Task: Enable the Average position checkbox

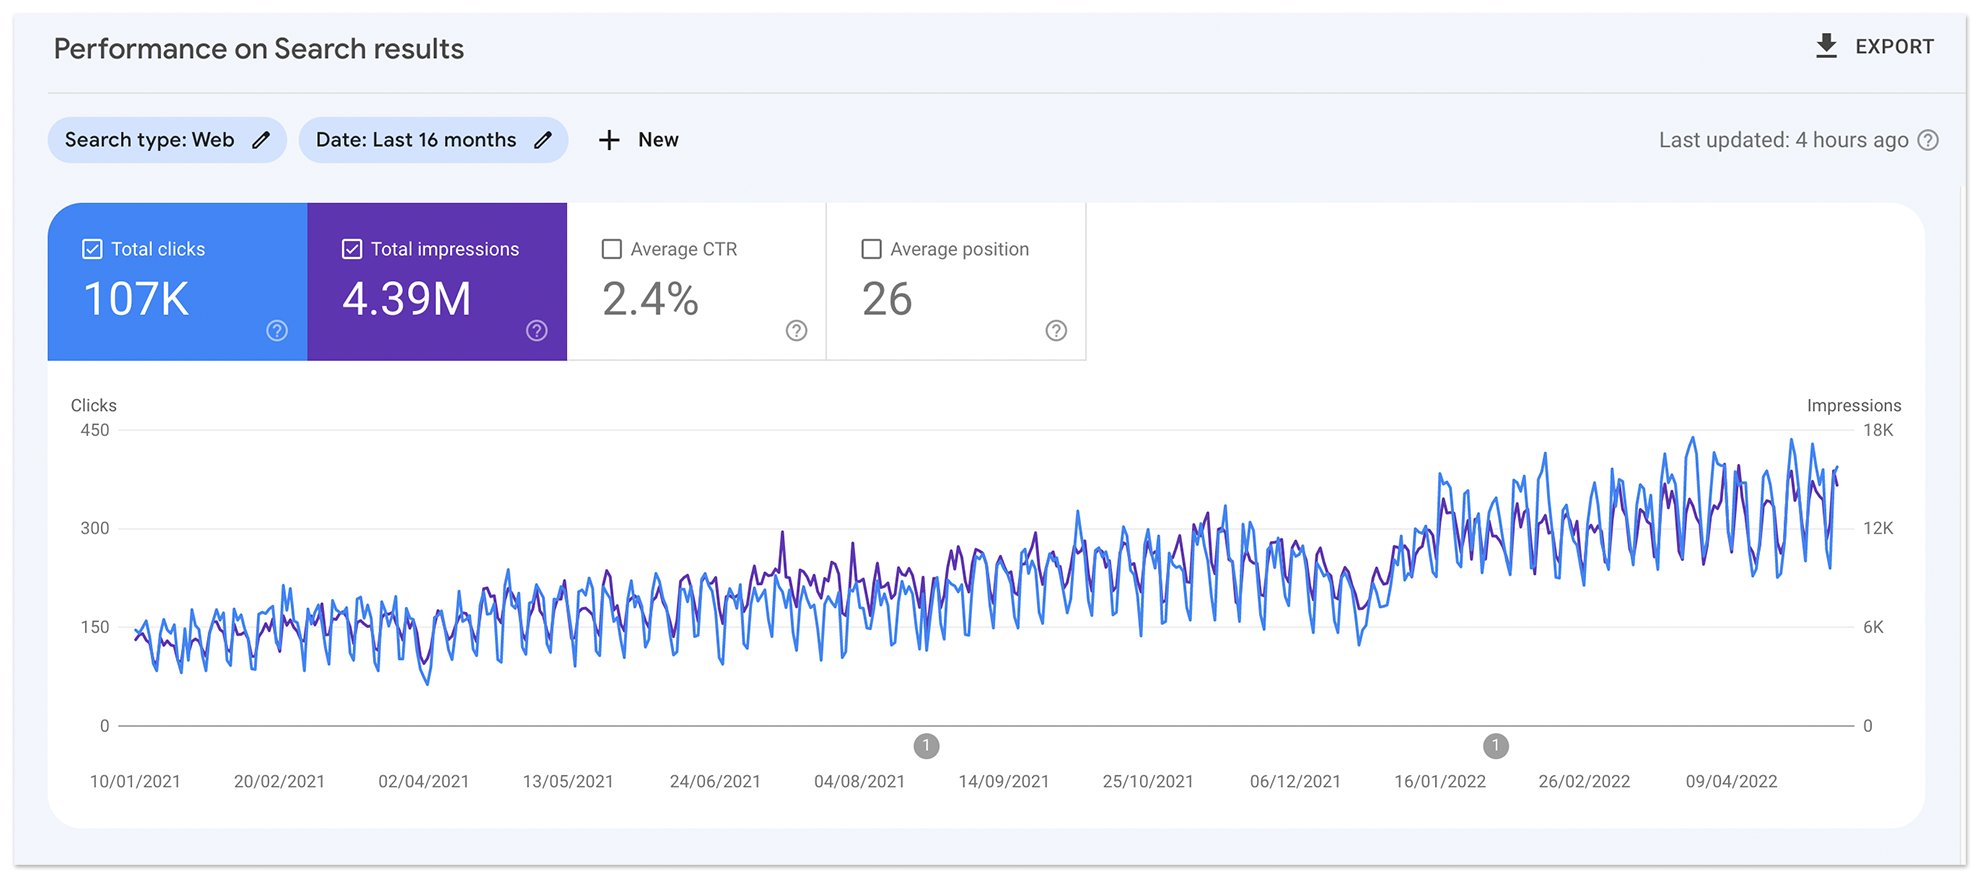Action: pyautogui.click(x=872, y=249)
